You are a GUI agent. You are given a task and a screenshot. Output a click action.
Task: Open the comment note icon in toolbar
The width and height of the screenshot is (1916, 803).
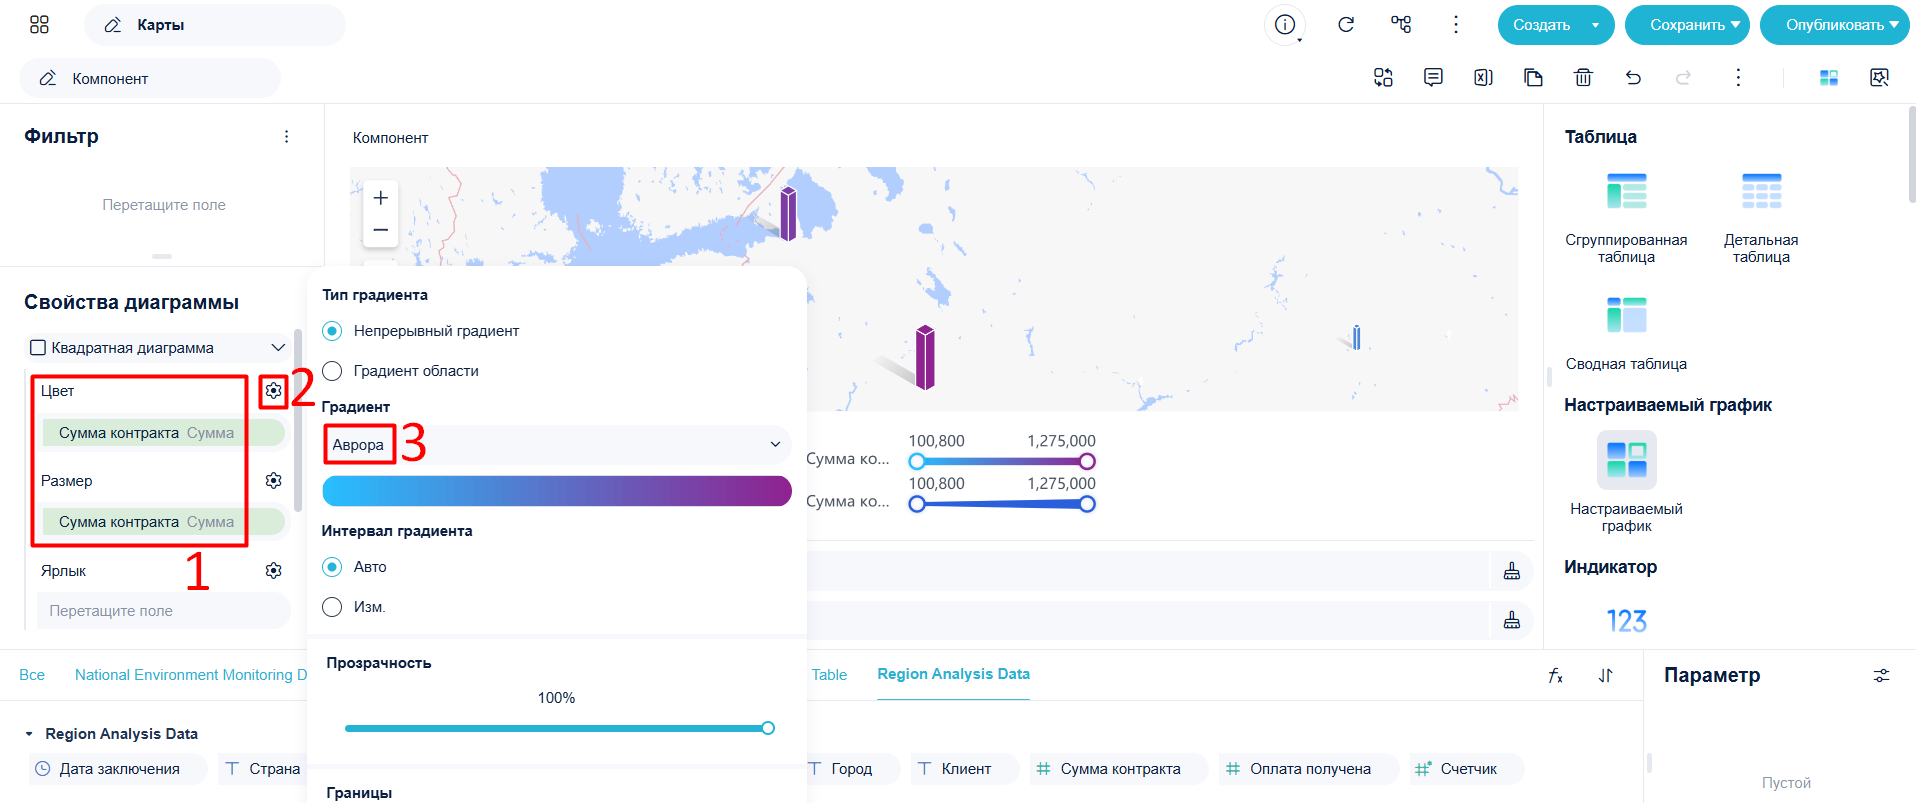pyautogui.click(x=1433, y=77)
